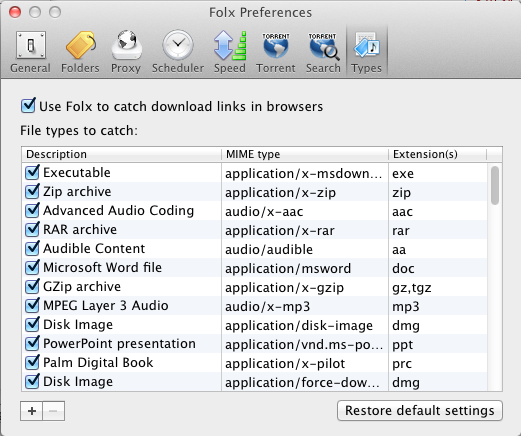Viewport: 521px width, 436px height.
Task: Toggle Advanced Audio Coding checkbox
Action: pyautogui.click(x=32, y=210)
